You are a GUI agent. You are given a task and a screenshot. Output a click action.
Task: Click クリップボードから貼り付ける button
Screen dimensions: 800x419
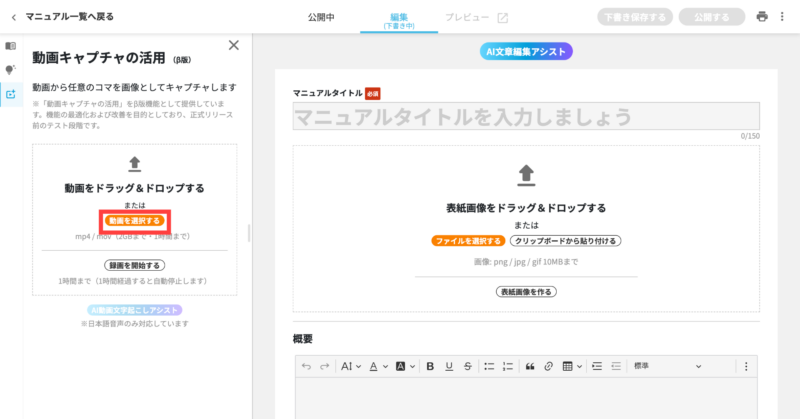pyautogui.click(x=565, y=241)
